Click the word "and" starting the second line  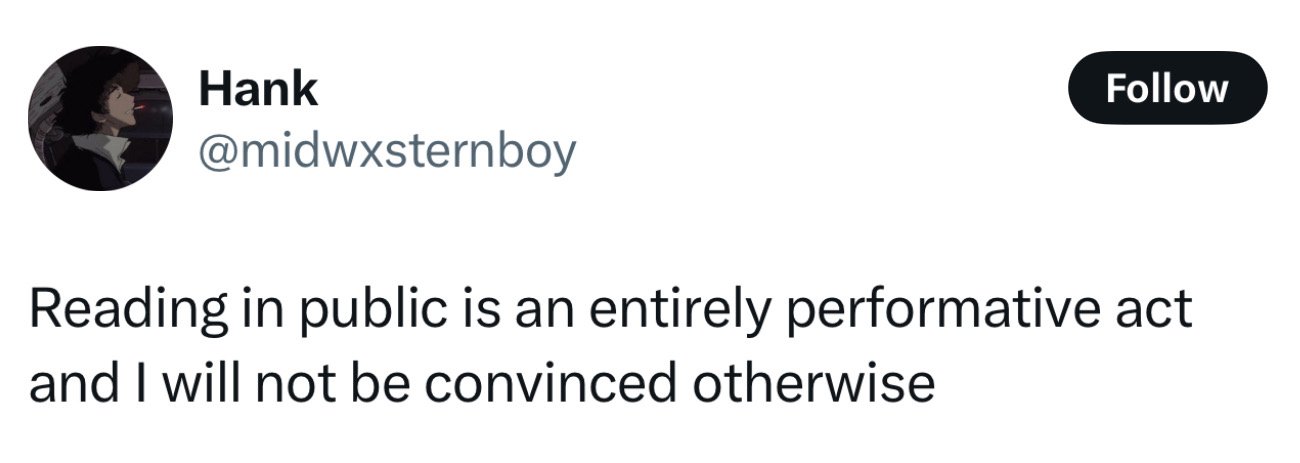point(65,385)
